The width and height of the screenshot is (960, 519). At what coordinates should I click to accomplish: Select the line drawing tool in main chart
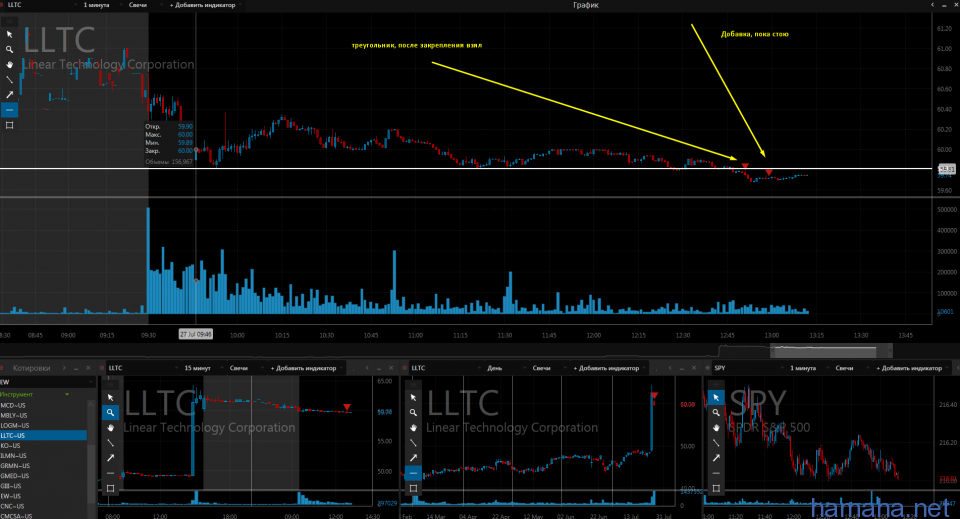click(x=9, y=80)
